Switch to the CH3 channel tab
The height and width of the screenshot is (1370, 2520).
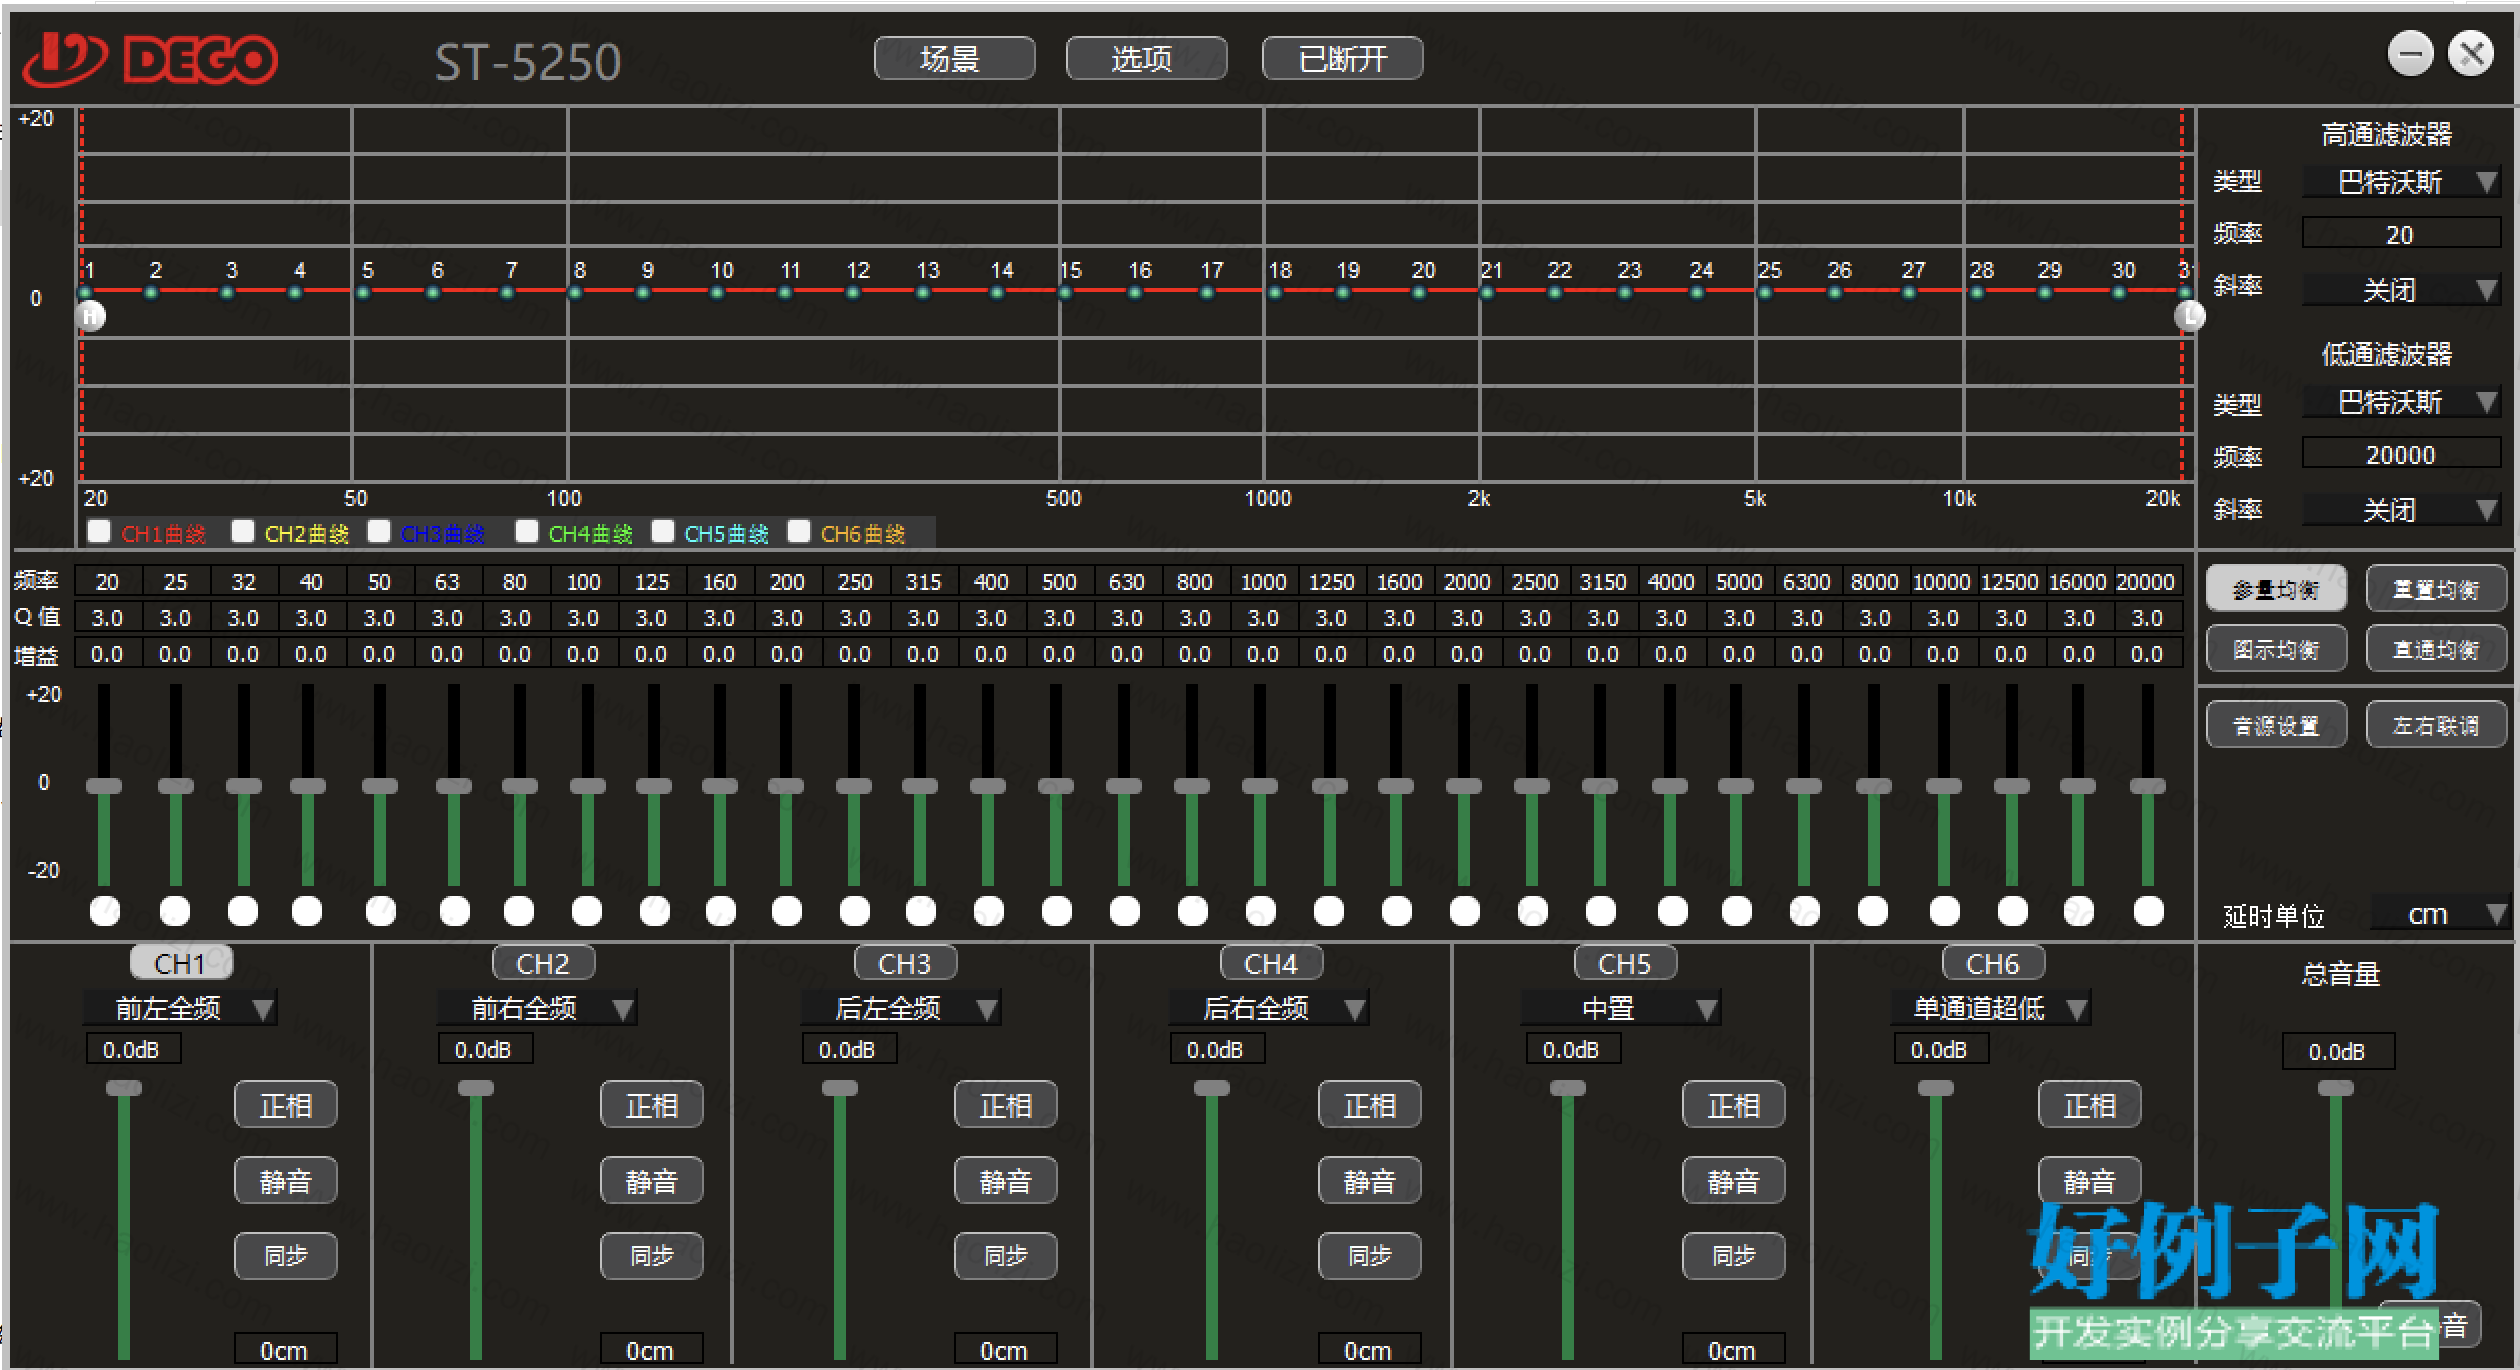pyautogui.click(x=905, y=963)
